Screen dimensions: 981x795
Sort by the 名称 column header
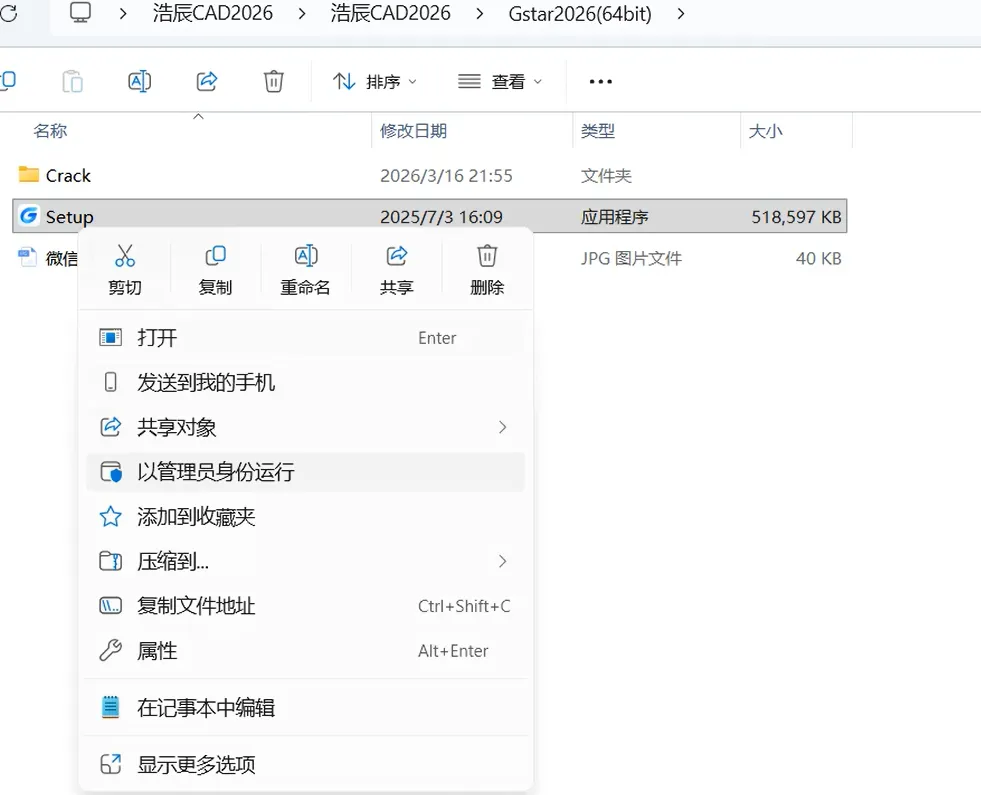pyautogui.click(x=50, y=131)
